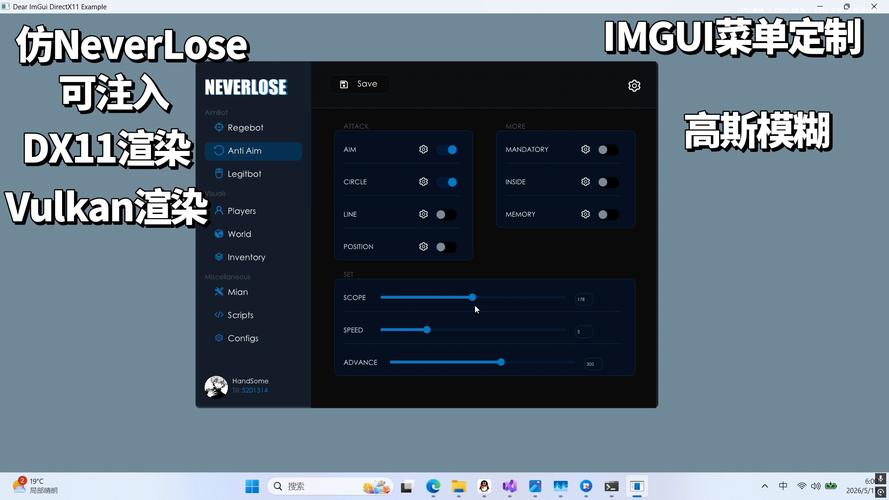Open the taskbar clock and date
The image size is (889, 500).
(861, 486)
